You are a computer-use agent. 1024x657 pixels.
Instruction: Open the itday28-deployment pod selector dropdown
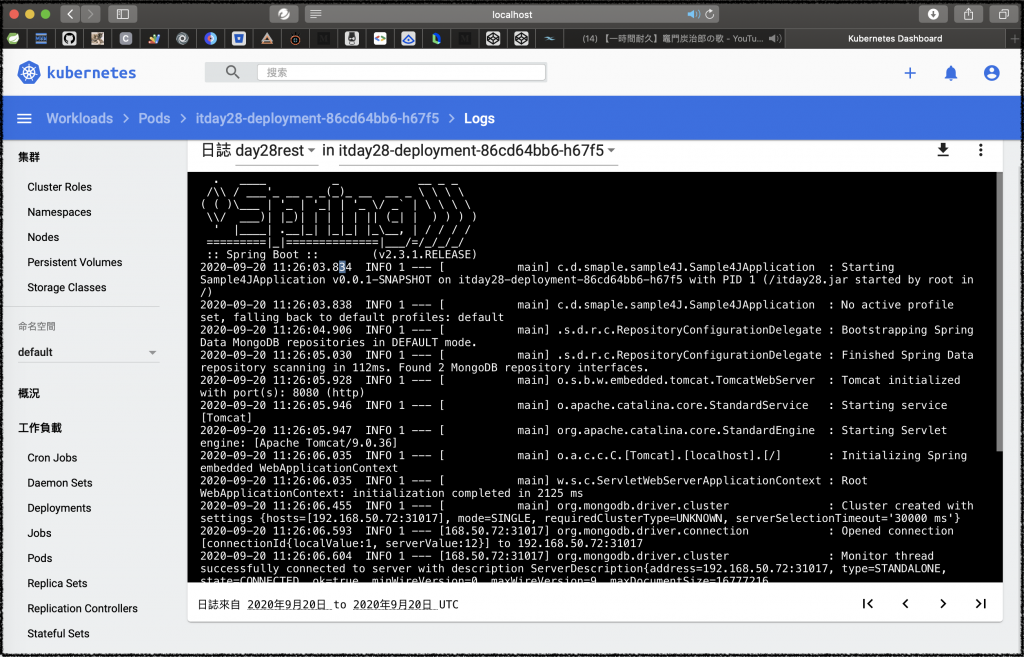pyautogui.click(x=478, y=151)
